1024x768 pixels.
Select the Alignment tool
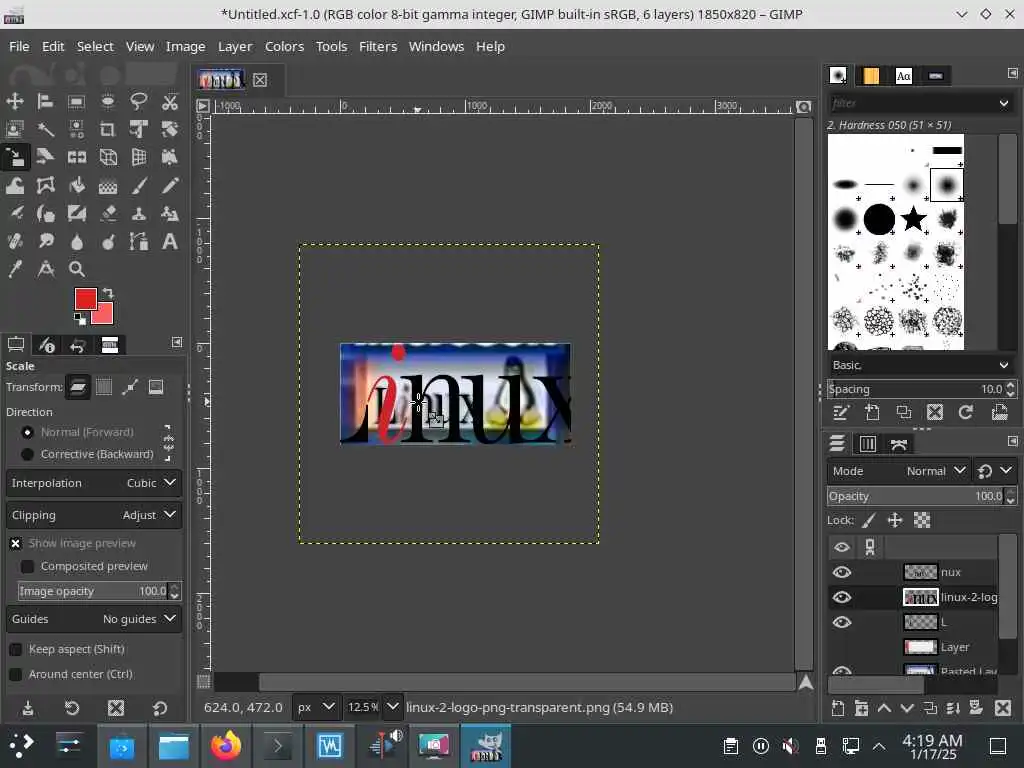[45, 101]
